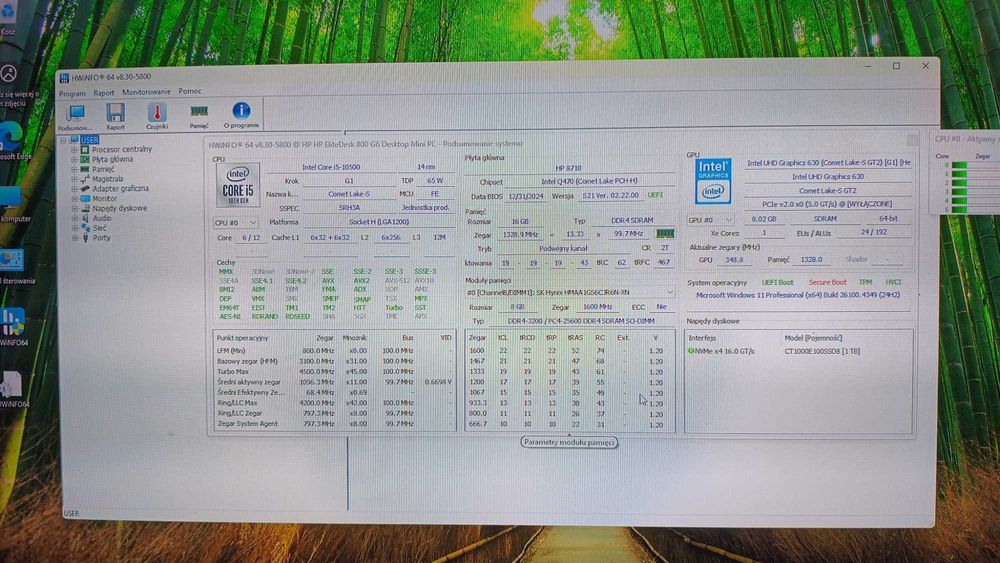Expand the Pamięć tree node
This screenshot has height=563, width=1000.
pos(74,170)
